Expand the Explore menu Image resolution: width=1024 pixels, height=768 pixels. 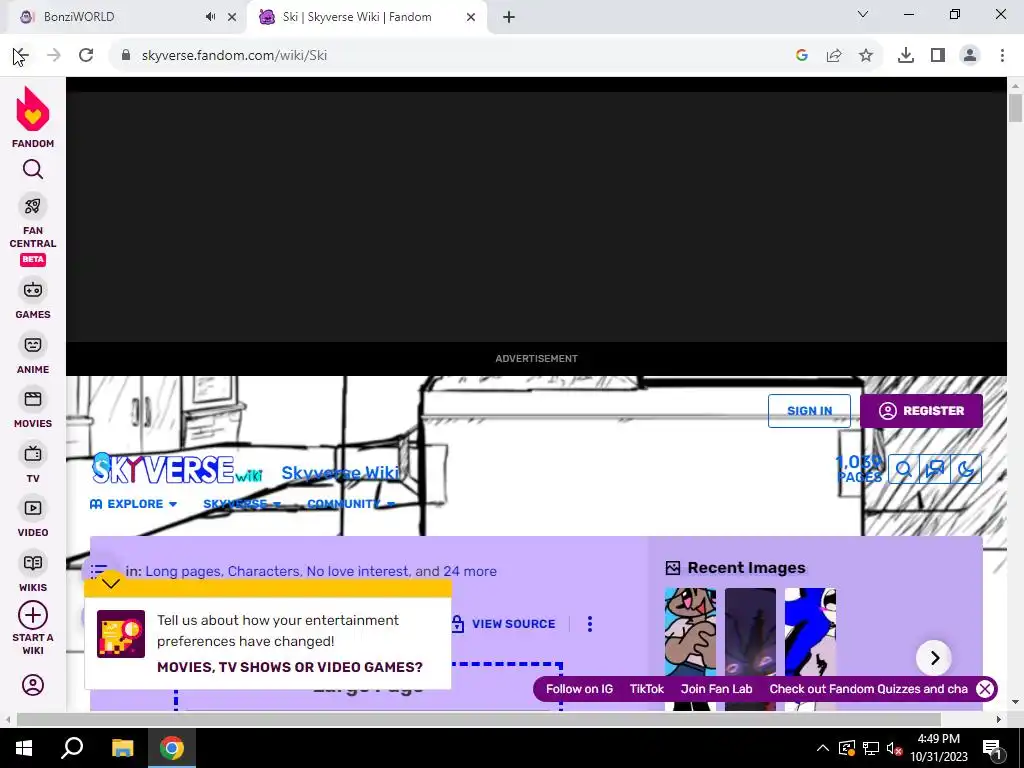[134, 504]
